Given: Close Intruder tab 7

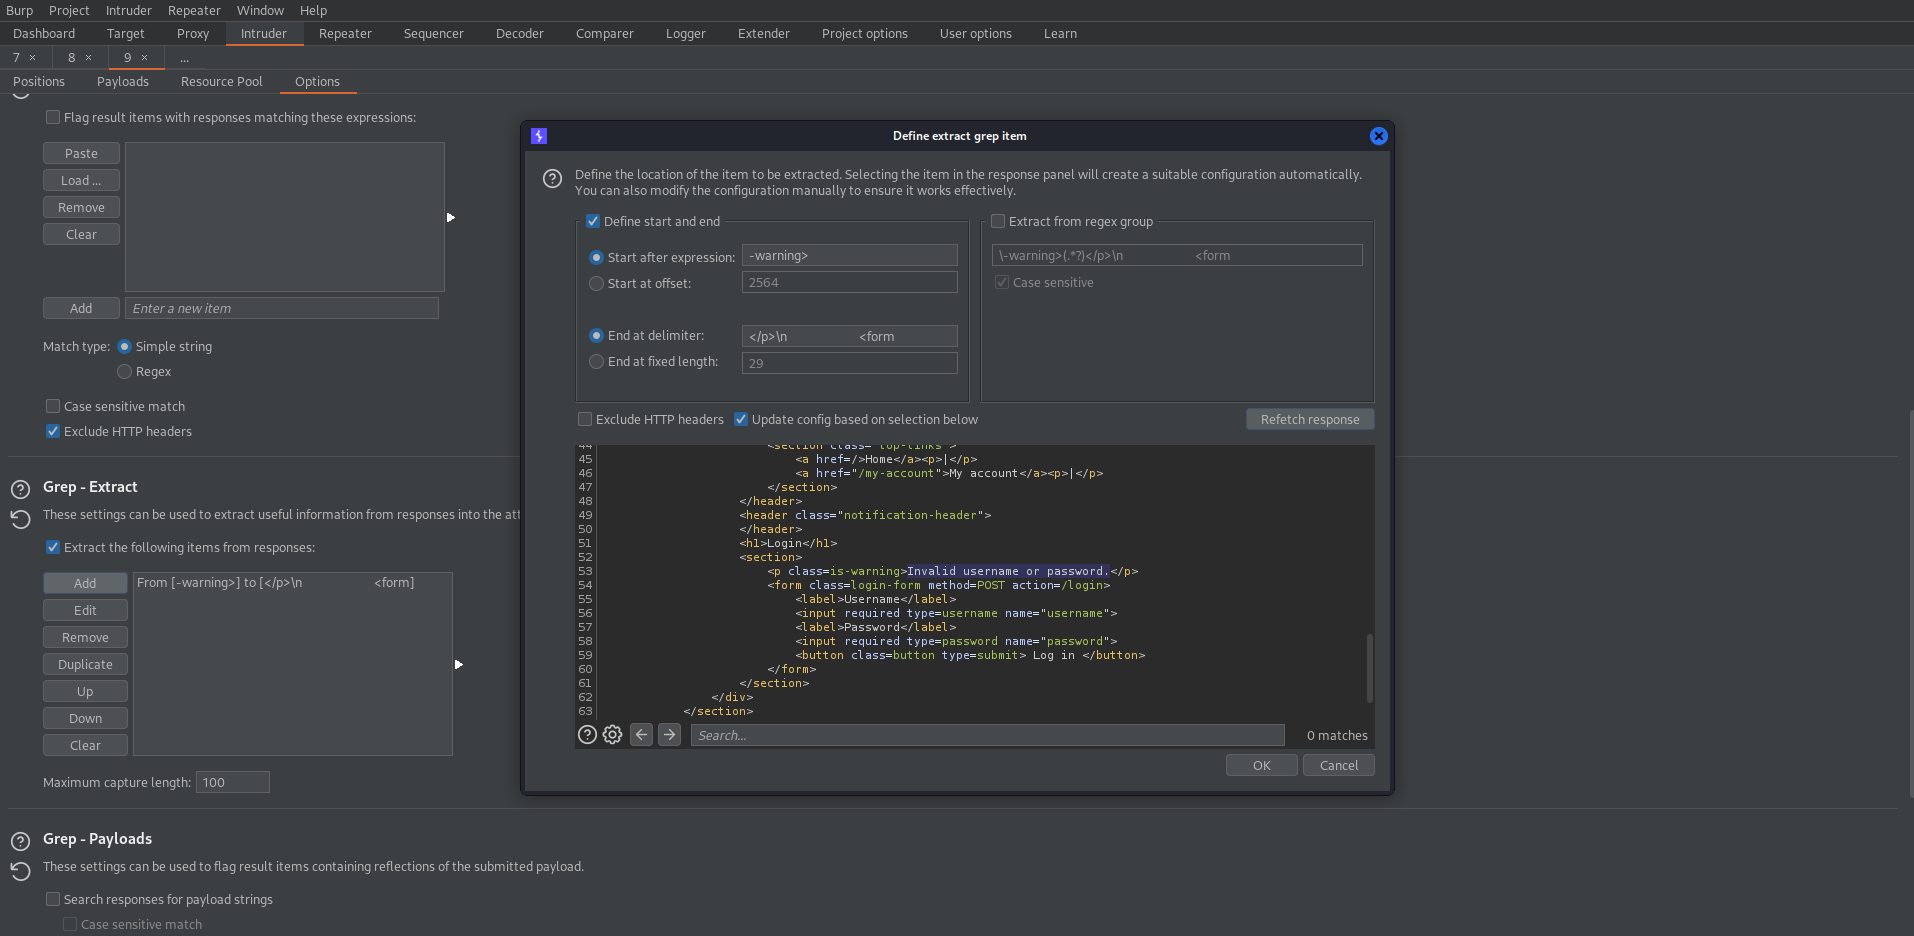Looking at the screenshot, I should (x=32, y=58).
